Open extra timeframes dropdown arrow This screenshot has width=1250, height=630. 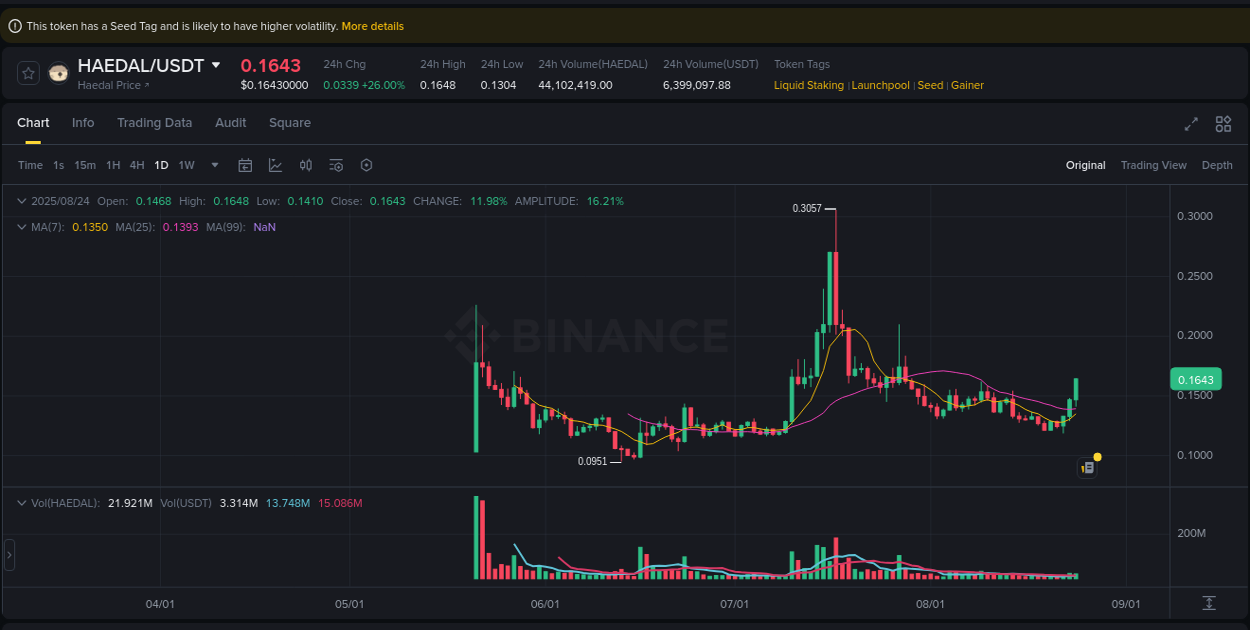pos(213,165)
